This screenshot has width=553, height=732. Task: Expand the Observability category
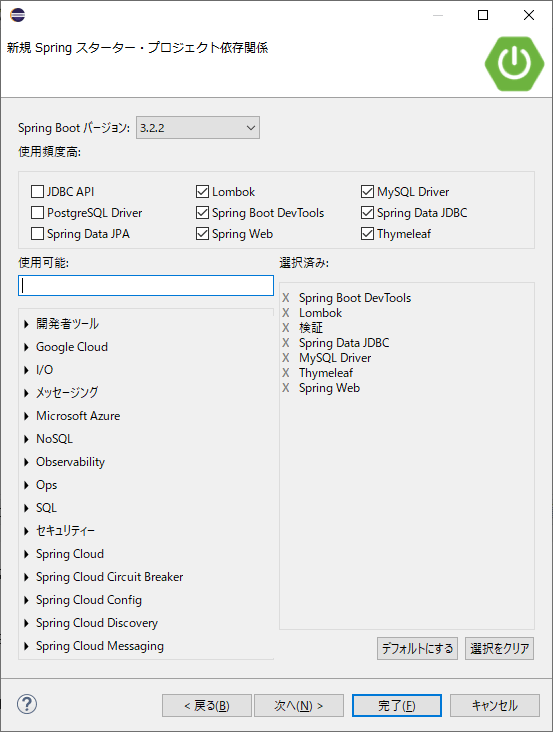(27, 462)
